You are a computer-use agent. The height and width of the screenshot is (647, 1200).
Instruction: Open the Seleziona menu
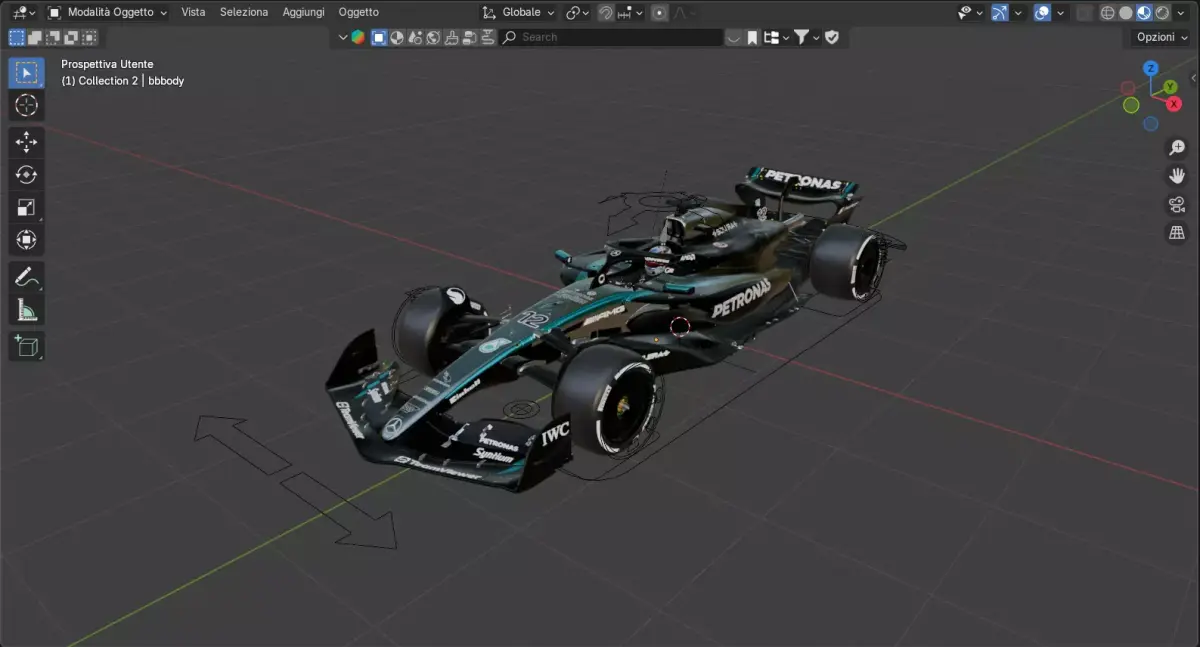pos(244,12)
